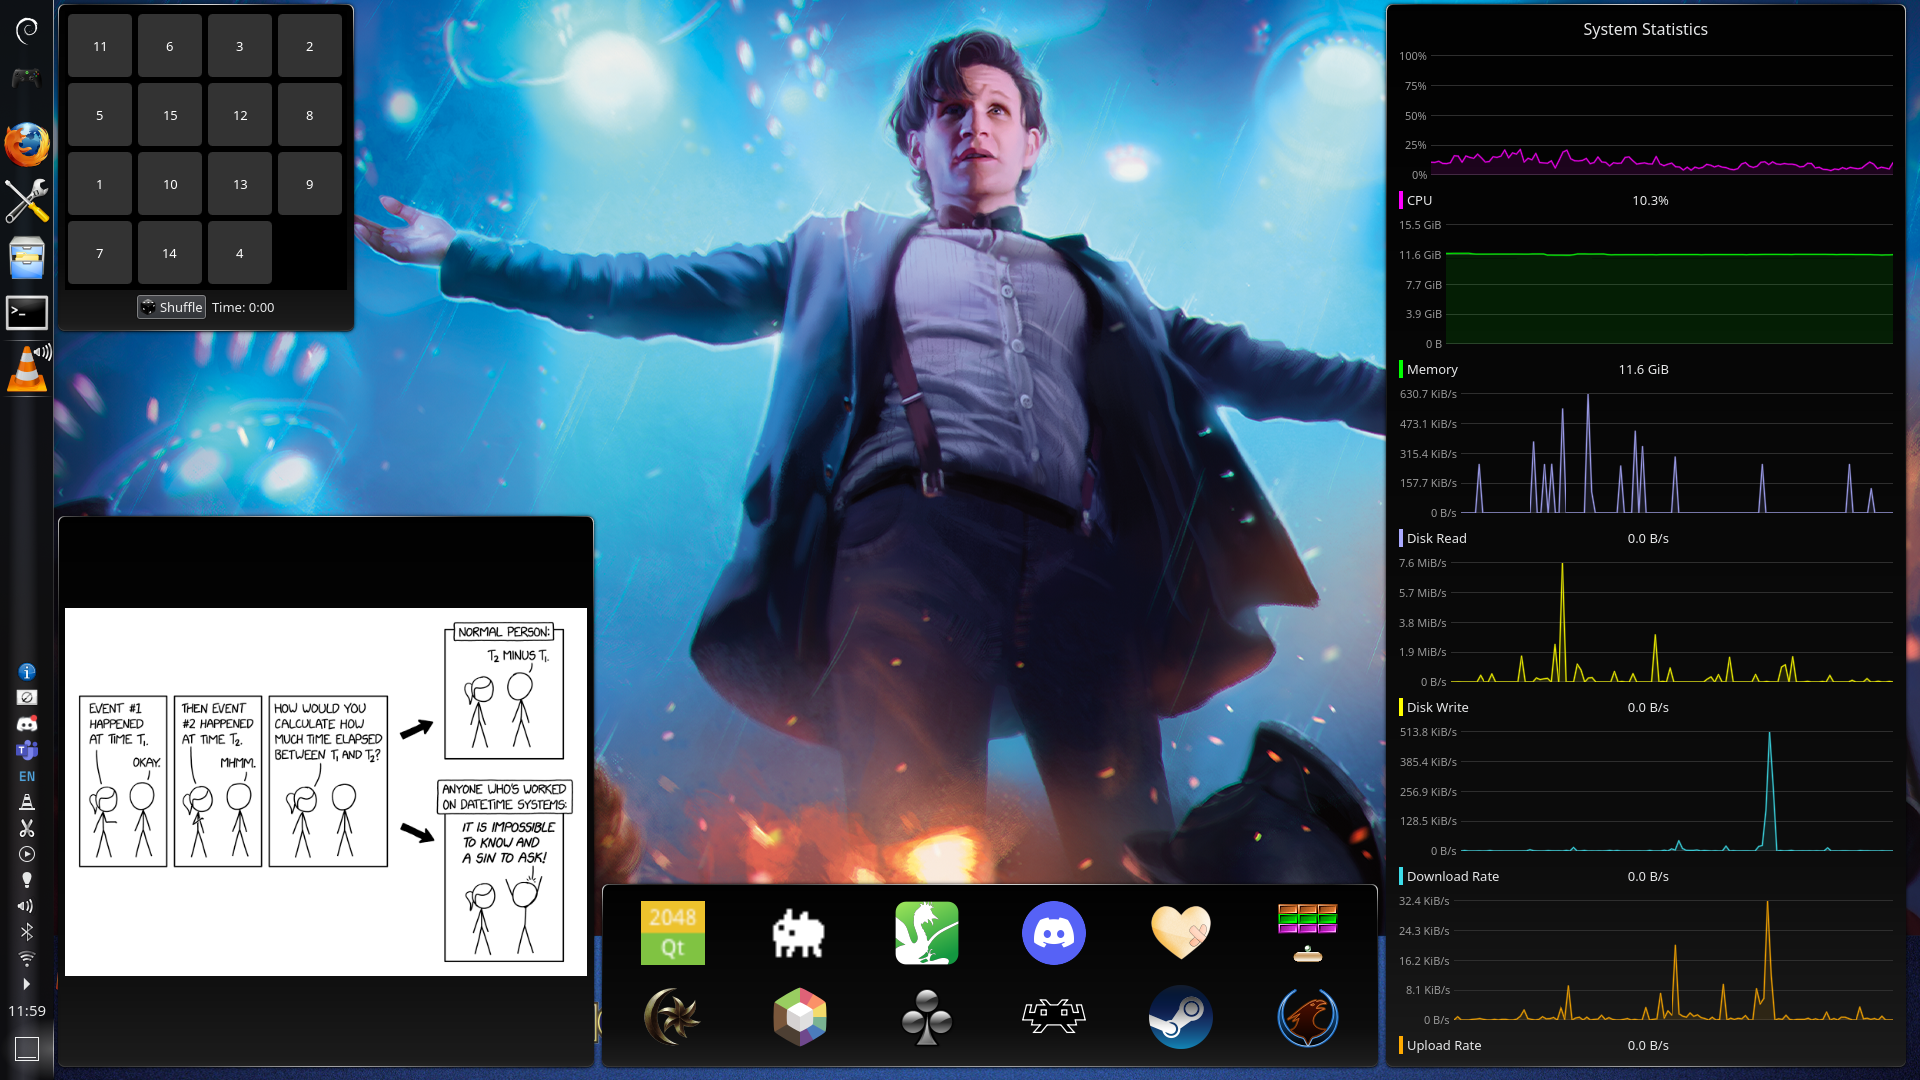The image size is (1920, 1080).
Task: Click the Disk Read label
Action: tap(1436, 538)
